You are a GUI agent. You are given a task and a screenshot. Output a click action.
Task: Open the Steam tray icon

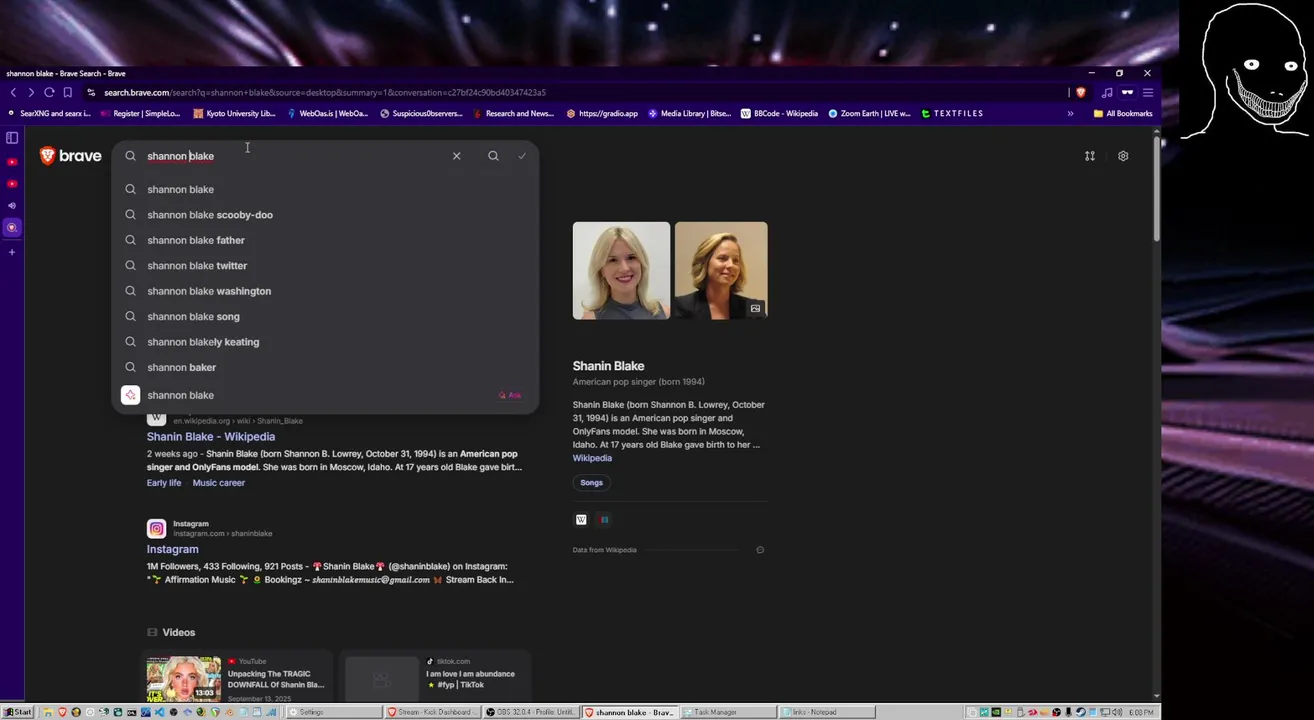(x=1080, y=712)
